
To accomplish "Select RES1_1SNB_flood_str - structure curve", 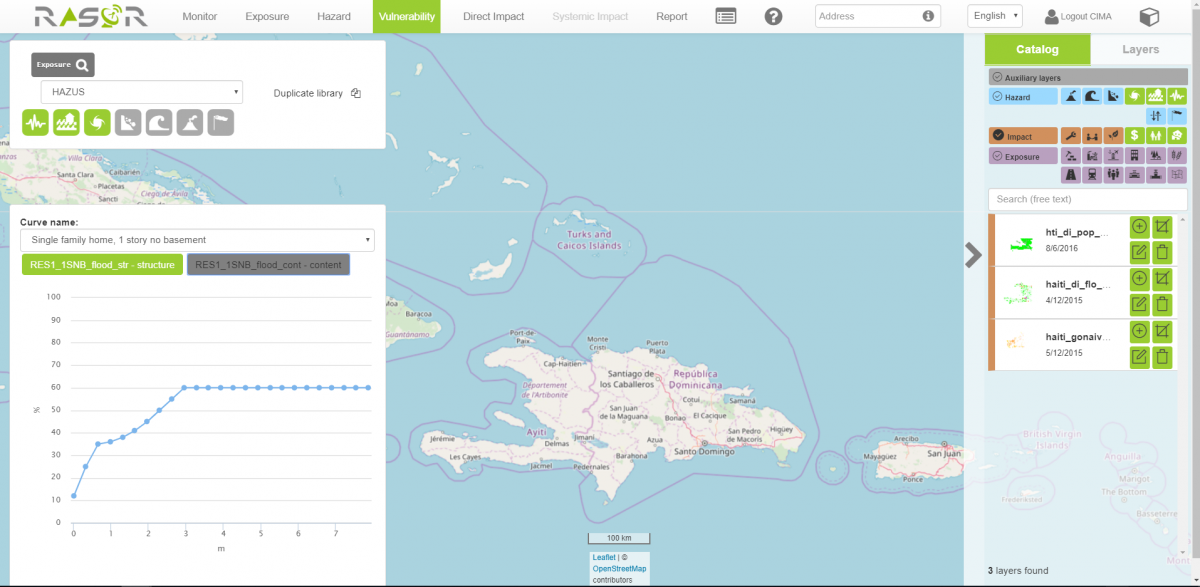I will pyautogui.click(x=101, y=265).
